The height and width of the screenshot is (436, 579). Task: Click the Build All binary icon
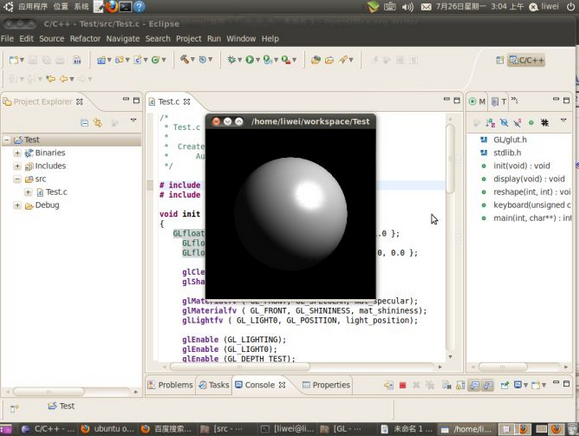pos(77,60)
